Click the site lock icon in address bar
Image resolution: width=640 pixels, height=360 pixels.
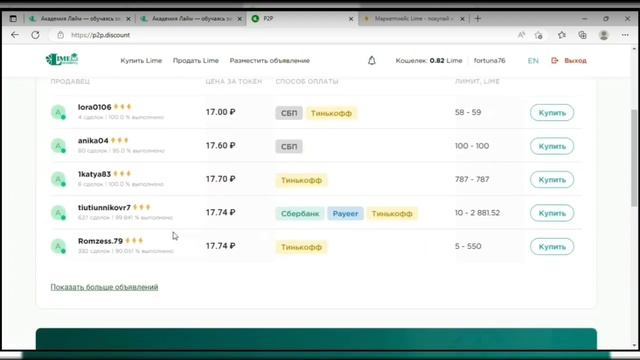[x=60, y=35]
